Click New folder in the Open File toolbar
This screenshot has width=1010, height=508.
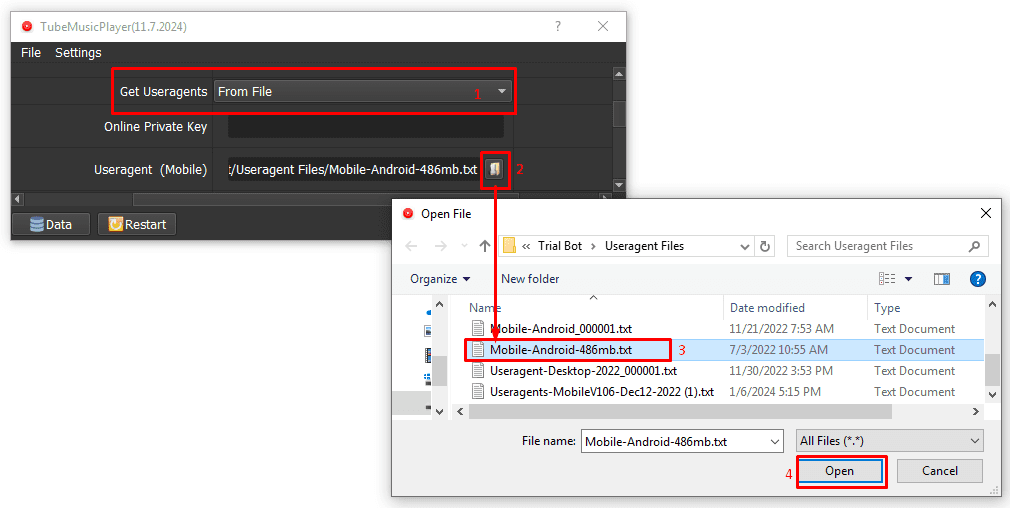click(530, 279)
